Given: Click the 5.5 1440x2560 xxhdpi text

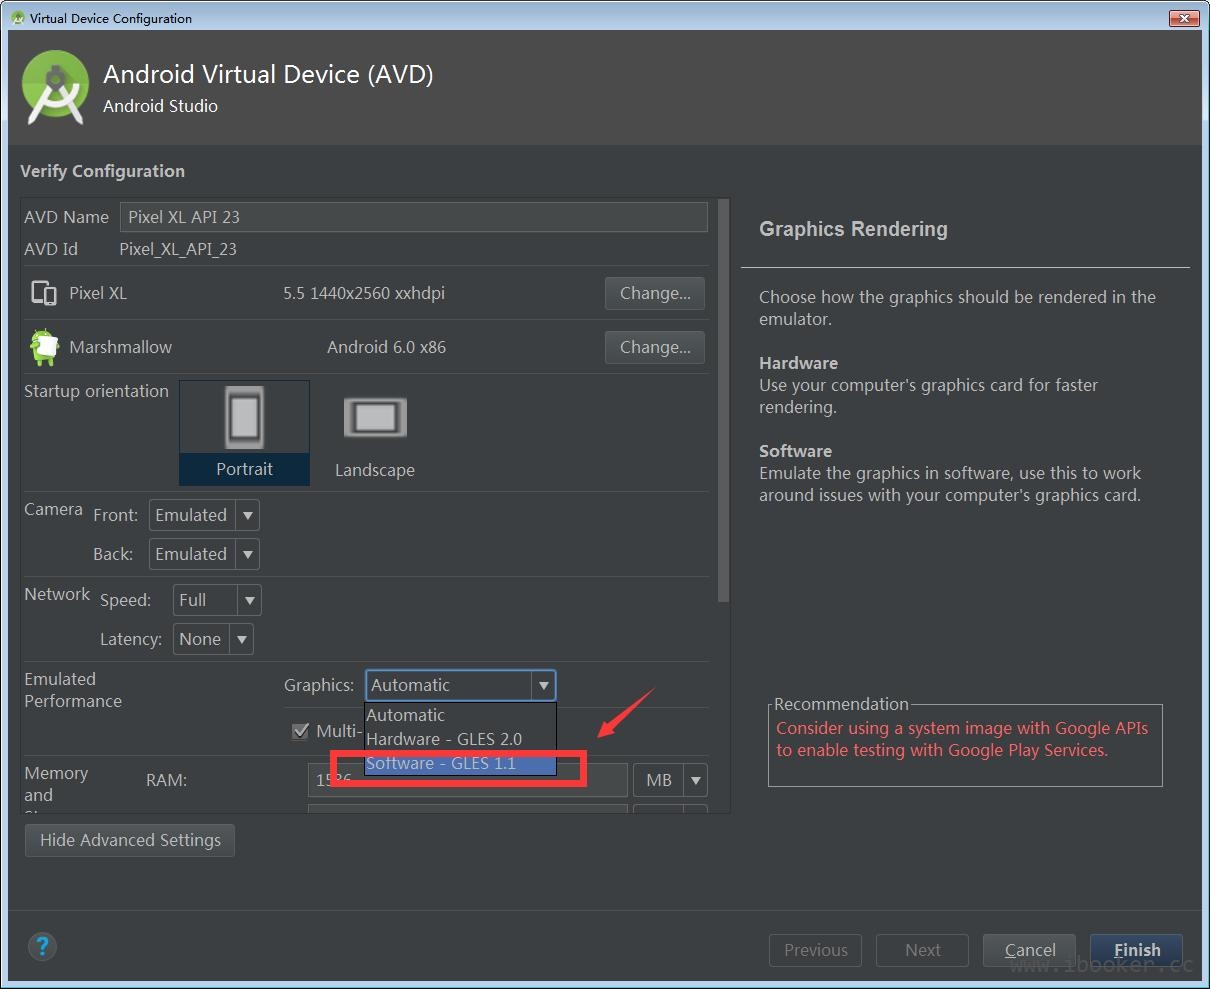Looking at the screenshot, I should (364, 293).
